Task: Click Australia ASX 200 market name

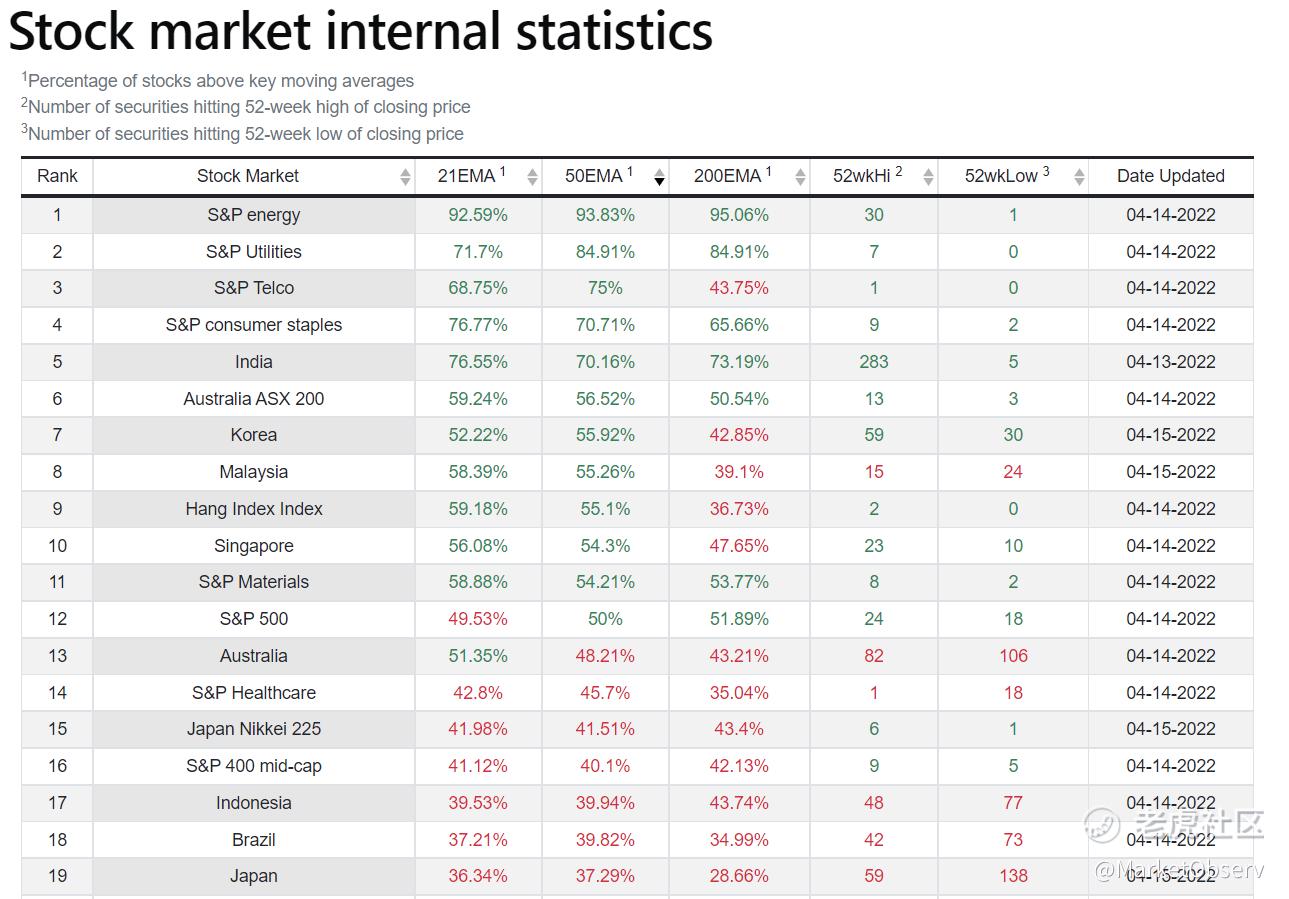Action: pos(254,399)
